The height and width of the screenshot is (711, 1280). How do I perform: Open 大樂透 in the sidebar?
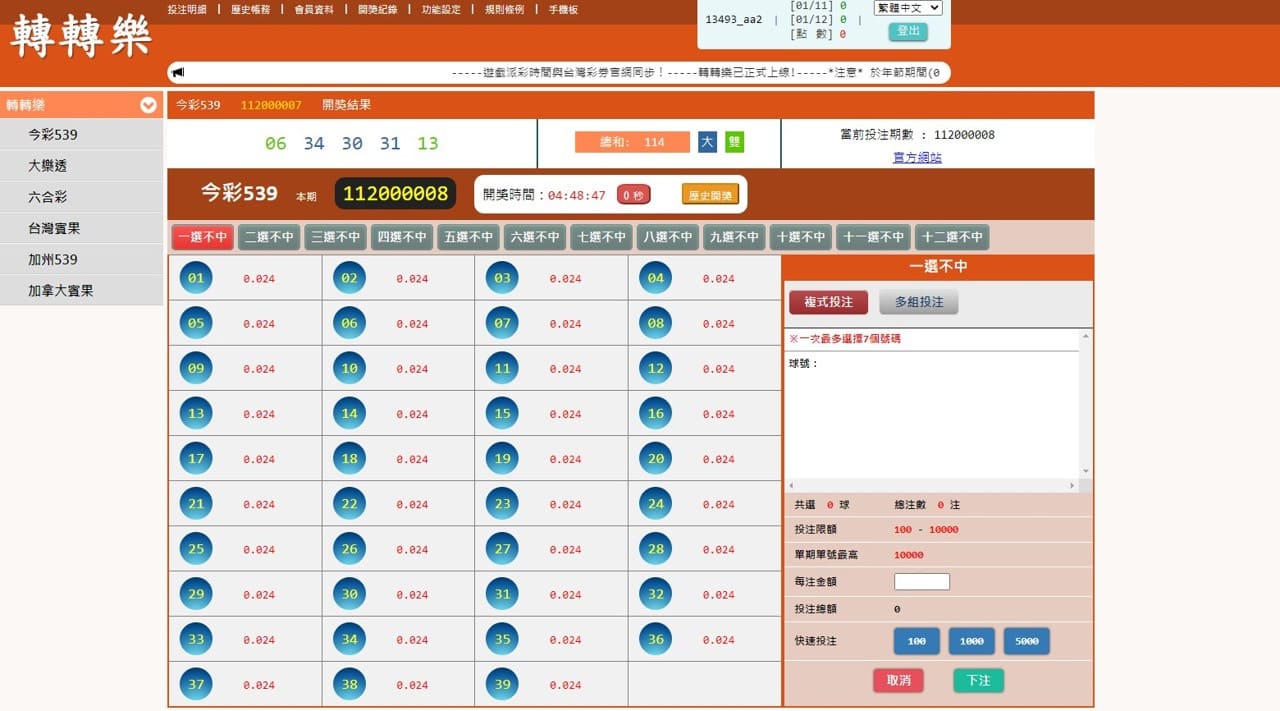point(81,166)
